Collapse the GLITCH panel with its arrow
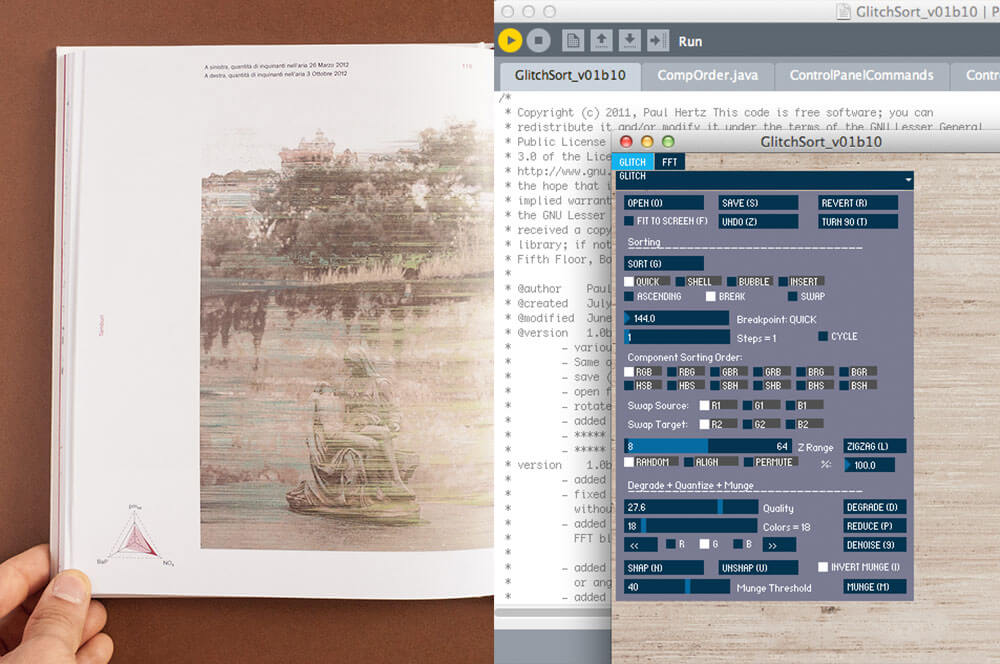This screenshot has height=664, width=1000. pos(908,180)
